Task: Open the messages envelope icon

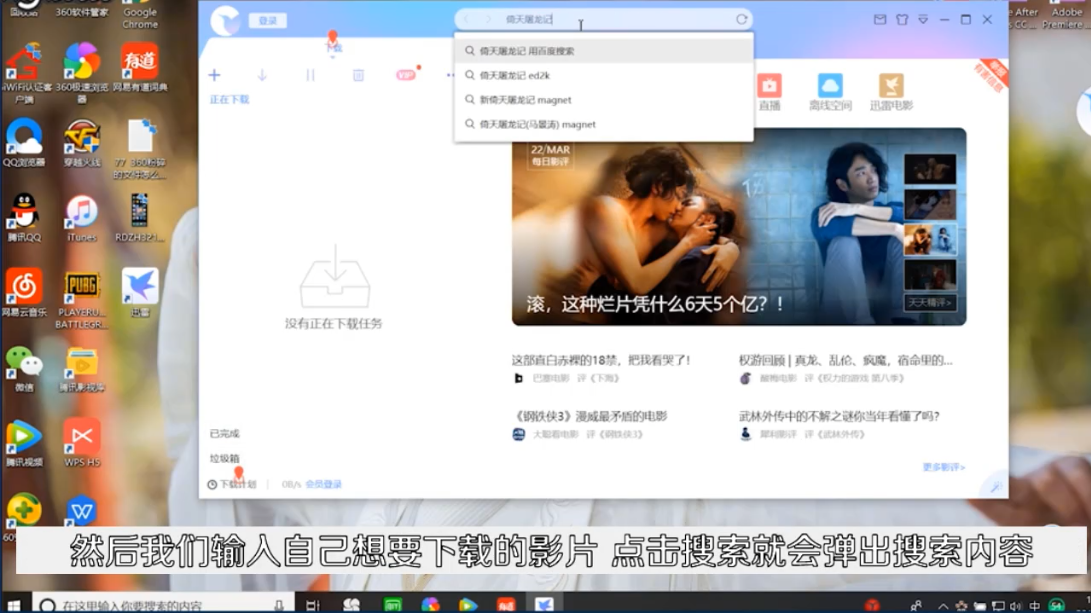Action: click(880, 19)
